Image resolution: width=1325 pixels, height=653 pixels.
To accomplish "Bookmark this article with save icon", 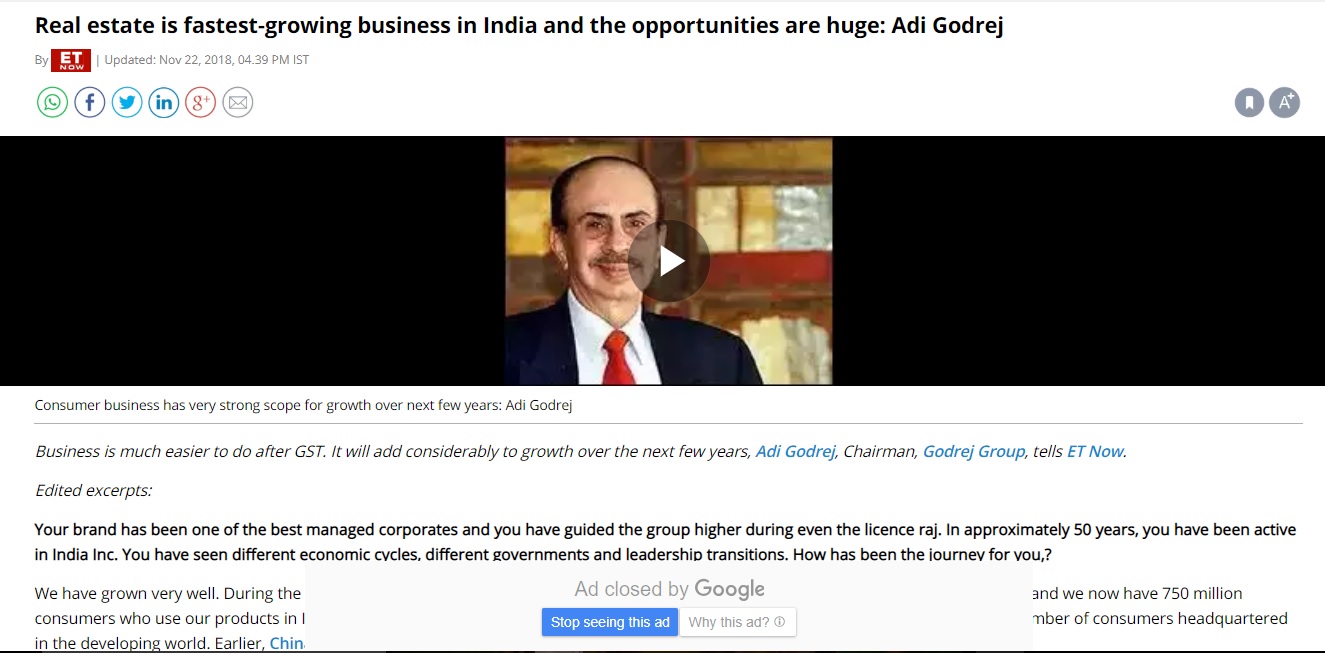I will click(1249, 102).
